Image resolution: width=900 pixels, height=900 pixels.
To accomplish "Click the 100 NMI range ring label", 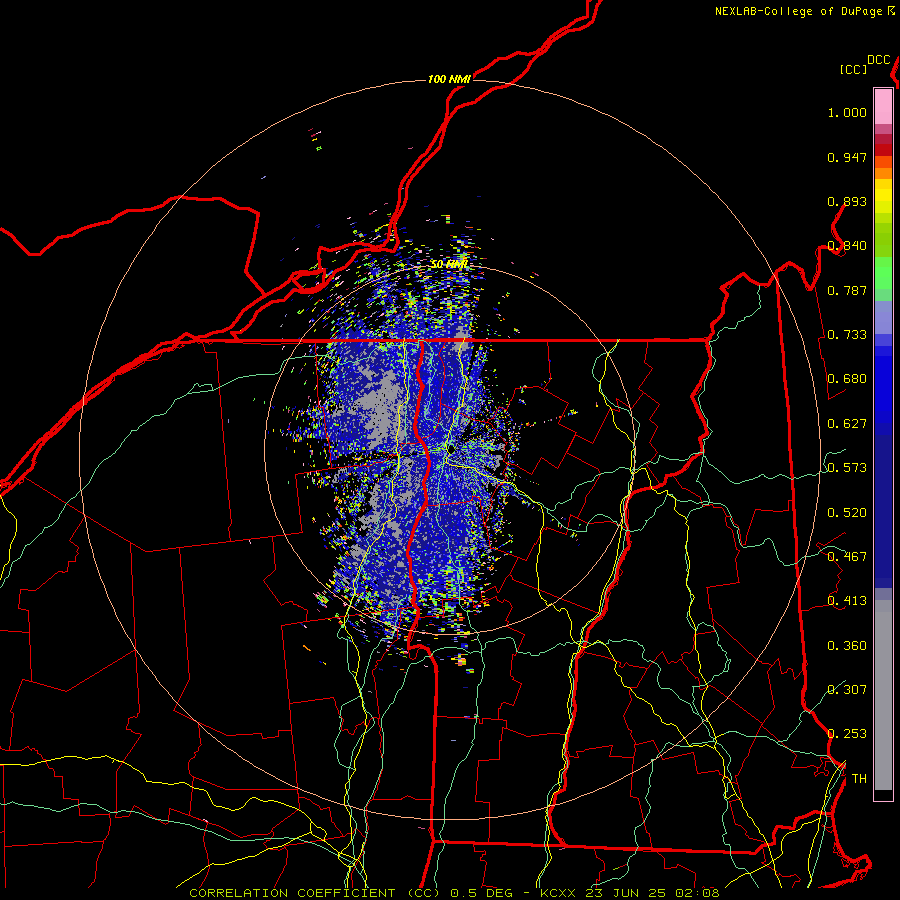I will (449, 79).
